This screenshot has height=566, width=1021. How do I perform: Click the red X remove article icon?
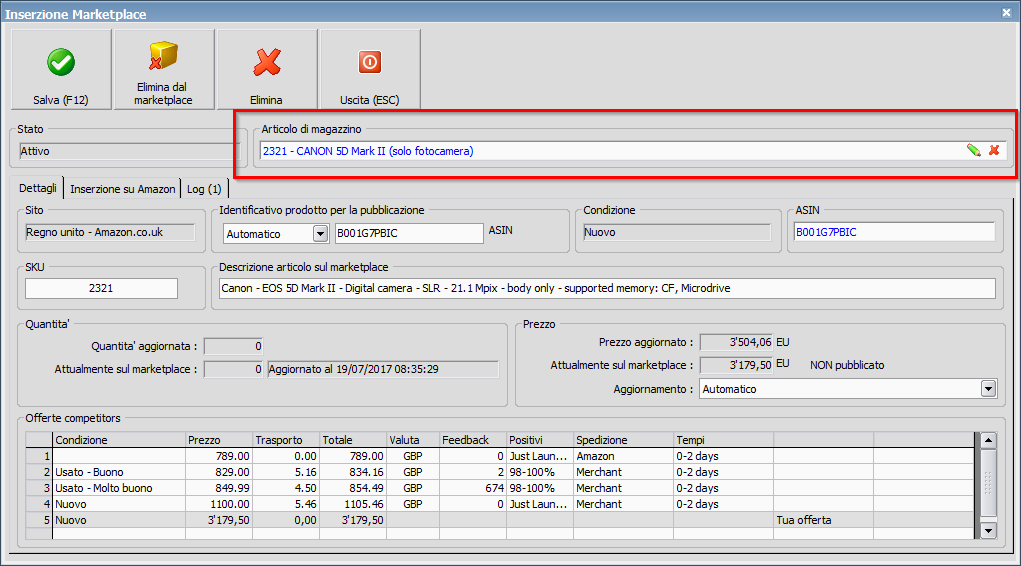(994, 150)
